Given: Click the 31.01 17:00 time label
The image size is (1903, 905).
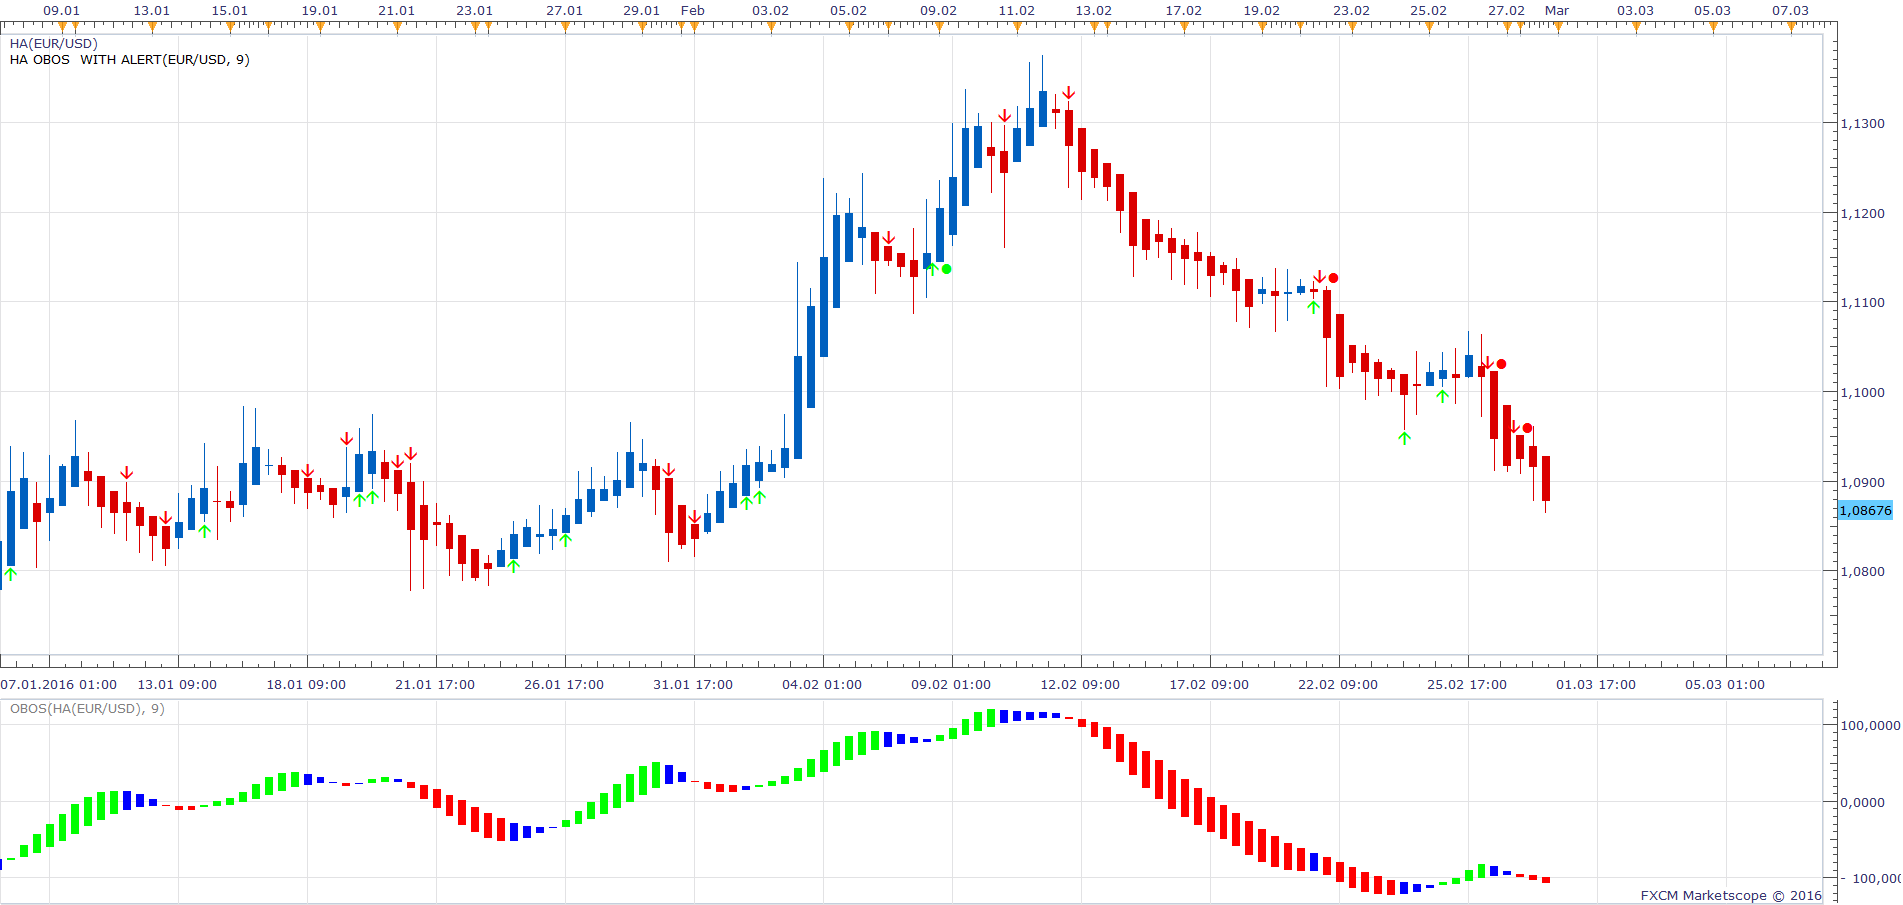Looking at the screenshot, I should (x=693, y=685).
